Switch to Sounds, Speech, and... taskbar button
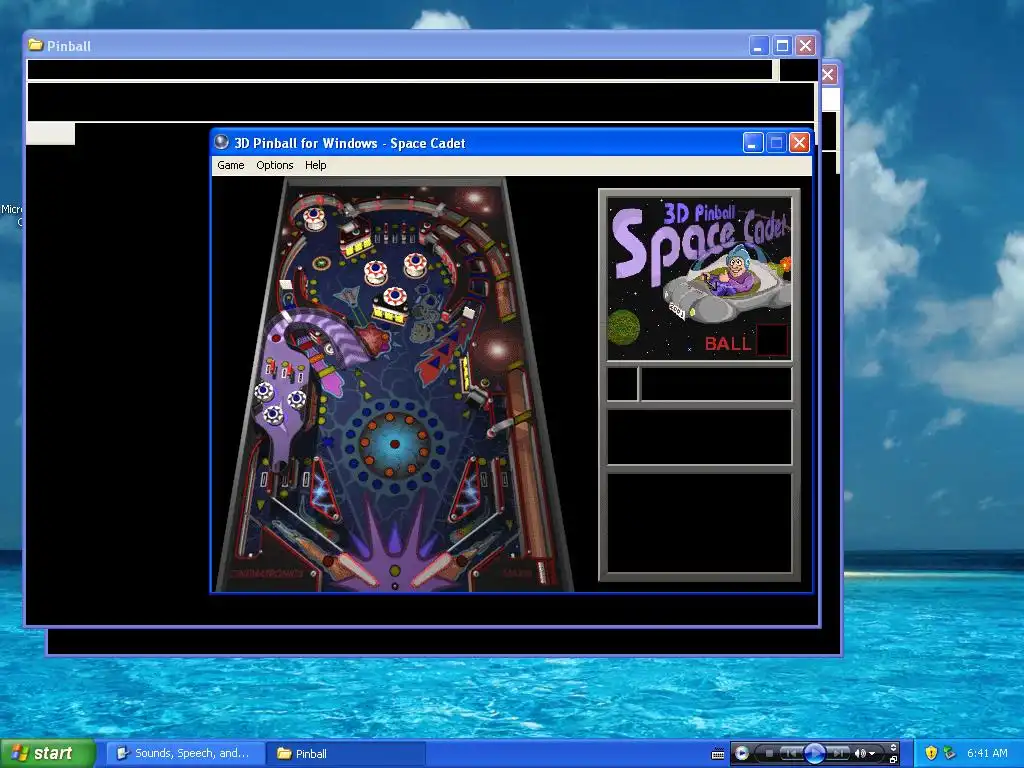The image size is (1024, 768). point(185,753)
